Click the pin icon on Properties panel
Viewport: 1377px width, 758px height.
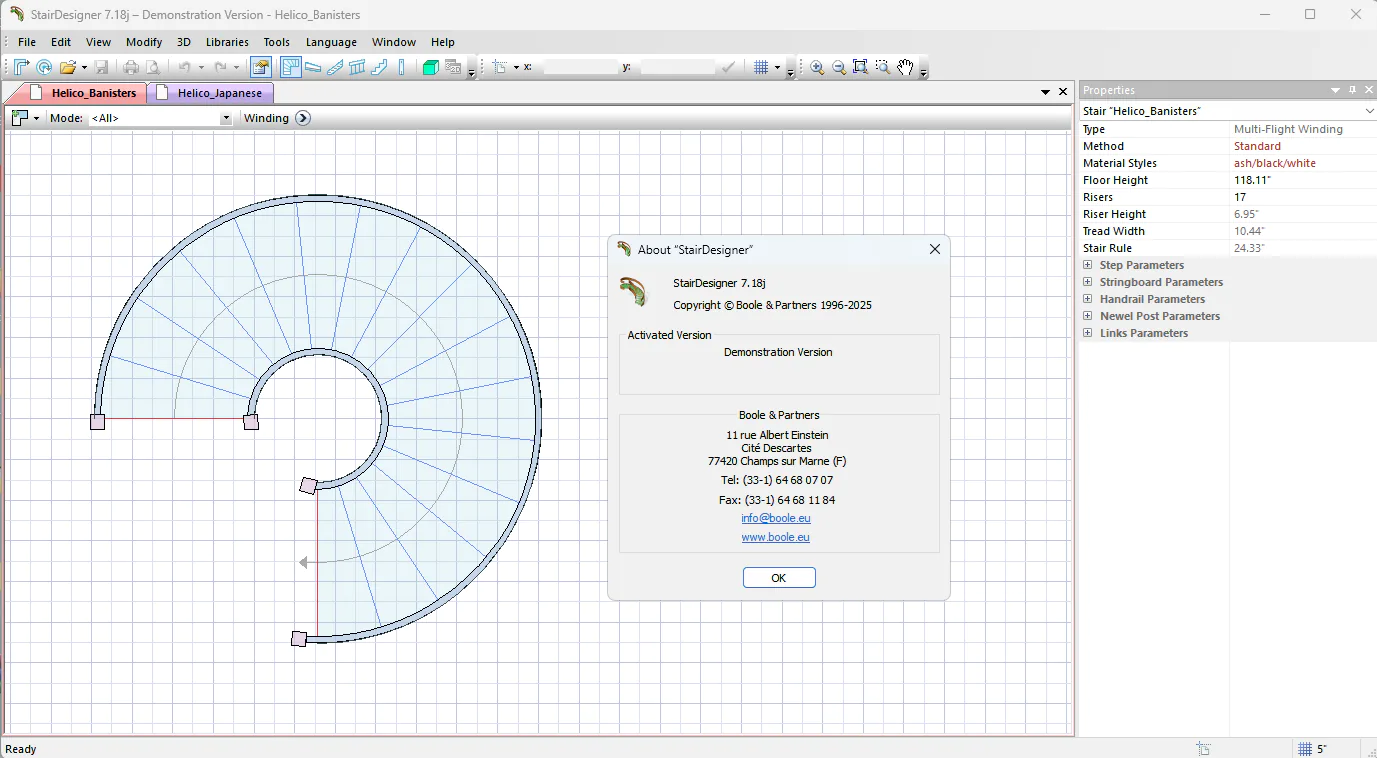click(x=1352, y=90)
